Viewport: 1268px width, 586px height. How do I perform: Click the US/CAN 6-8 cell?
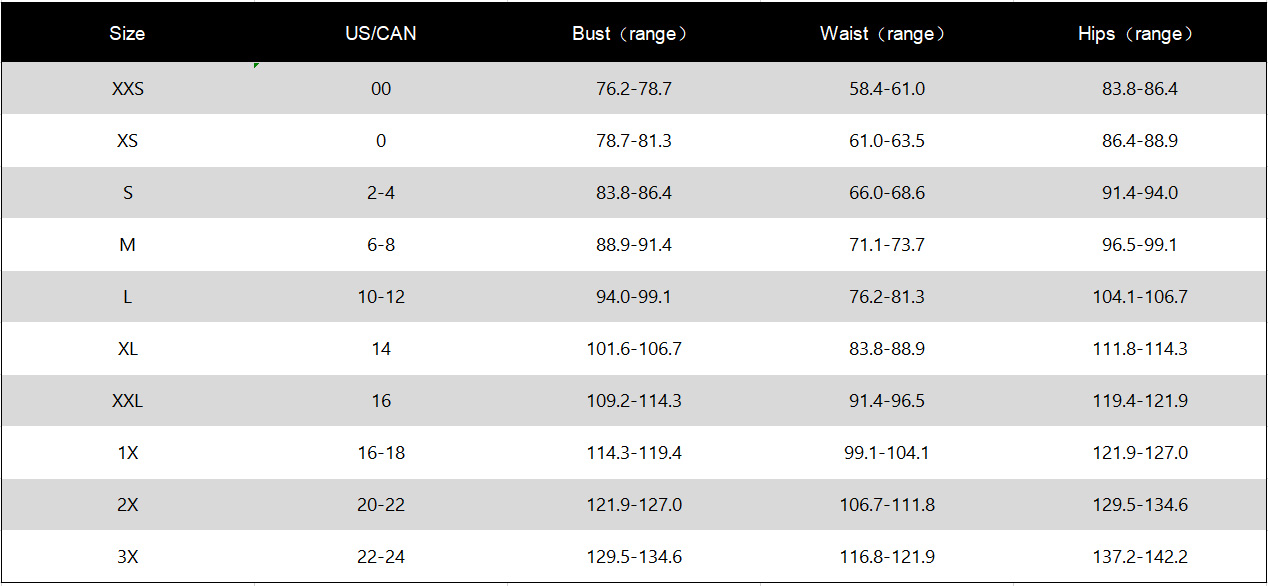[x=381, y=245]
